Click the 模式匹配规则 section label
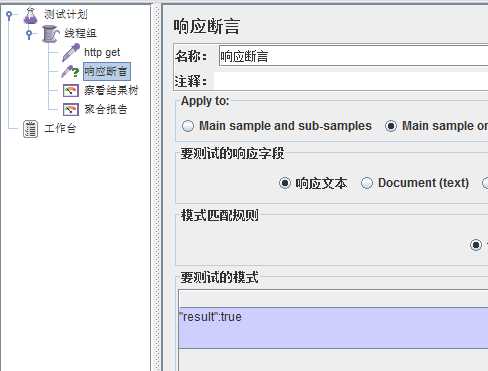The height and width of the screenshot is (371, 488). [219, 216]
